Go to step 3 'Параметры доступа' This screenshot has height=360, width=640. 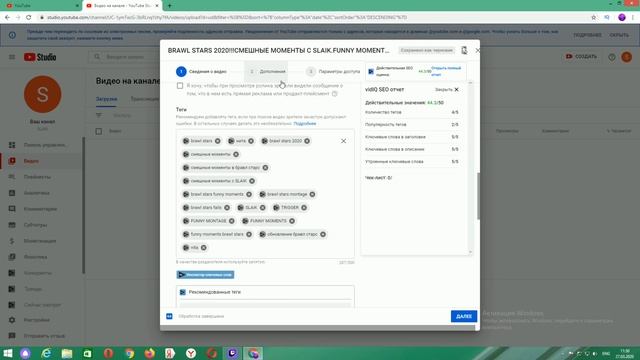coord(334,71)
